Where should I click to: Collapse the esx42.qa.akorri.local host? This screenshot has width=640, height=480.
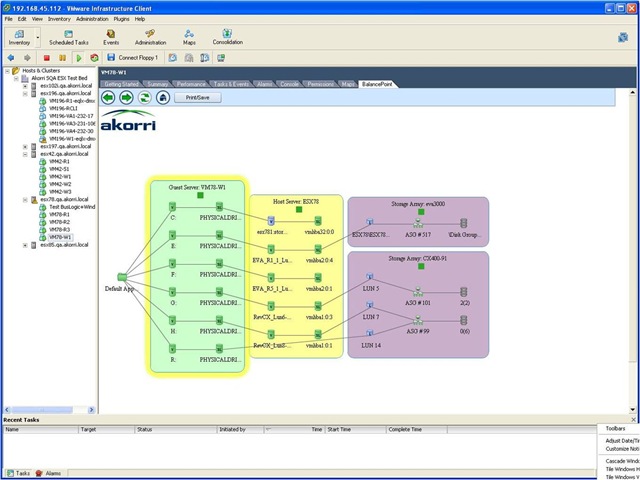coord(25,154)
